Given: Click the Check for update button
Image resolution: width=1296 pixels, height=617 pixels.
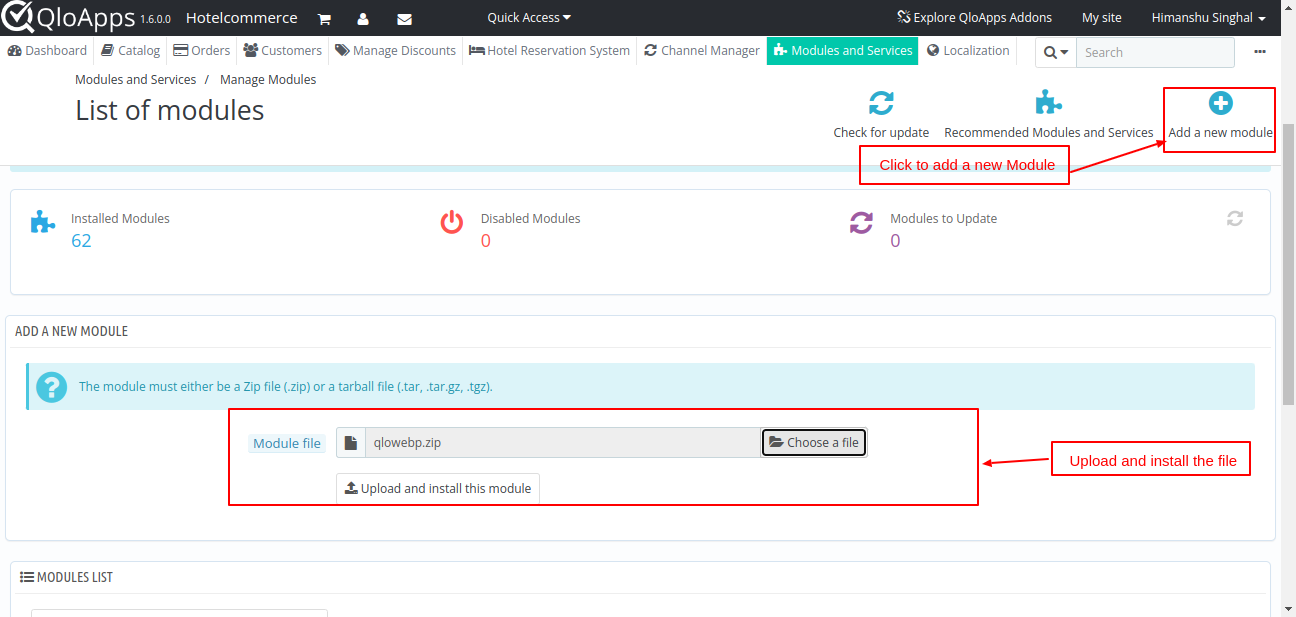Looking at the screenshot, I should pyautogui.click(x=881, y=115).
